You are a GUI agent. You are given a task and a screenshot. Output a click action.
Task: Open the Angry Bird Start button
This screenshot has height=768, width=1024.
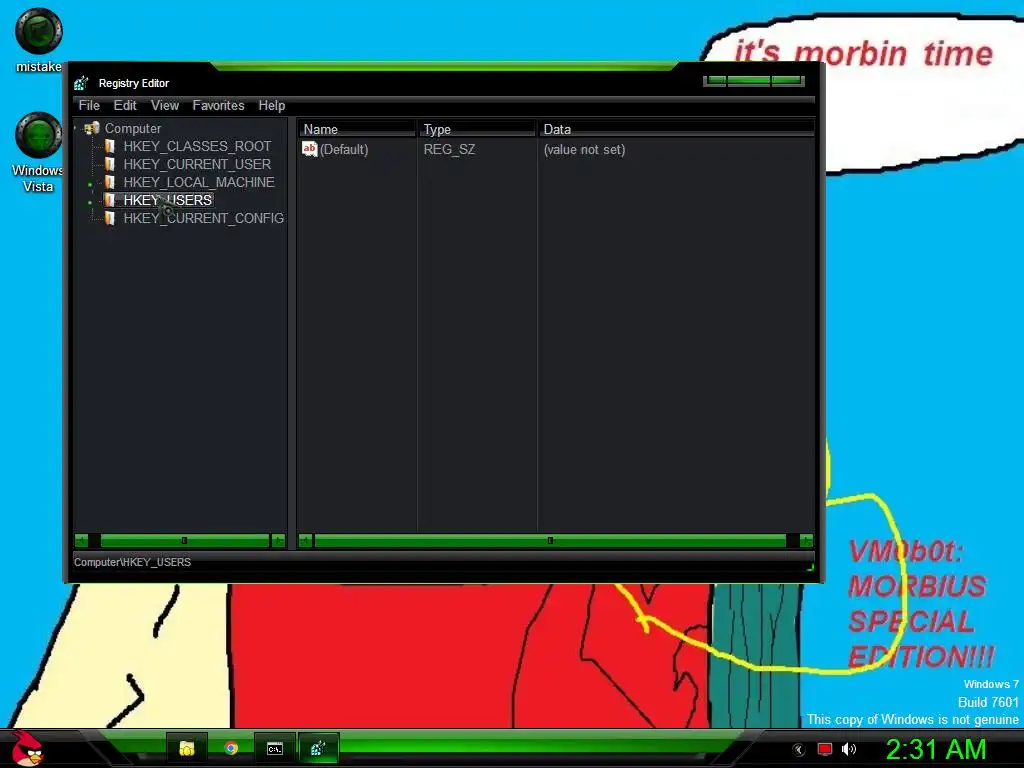click(27, 748)
